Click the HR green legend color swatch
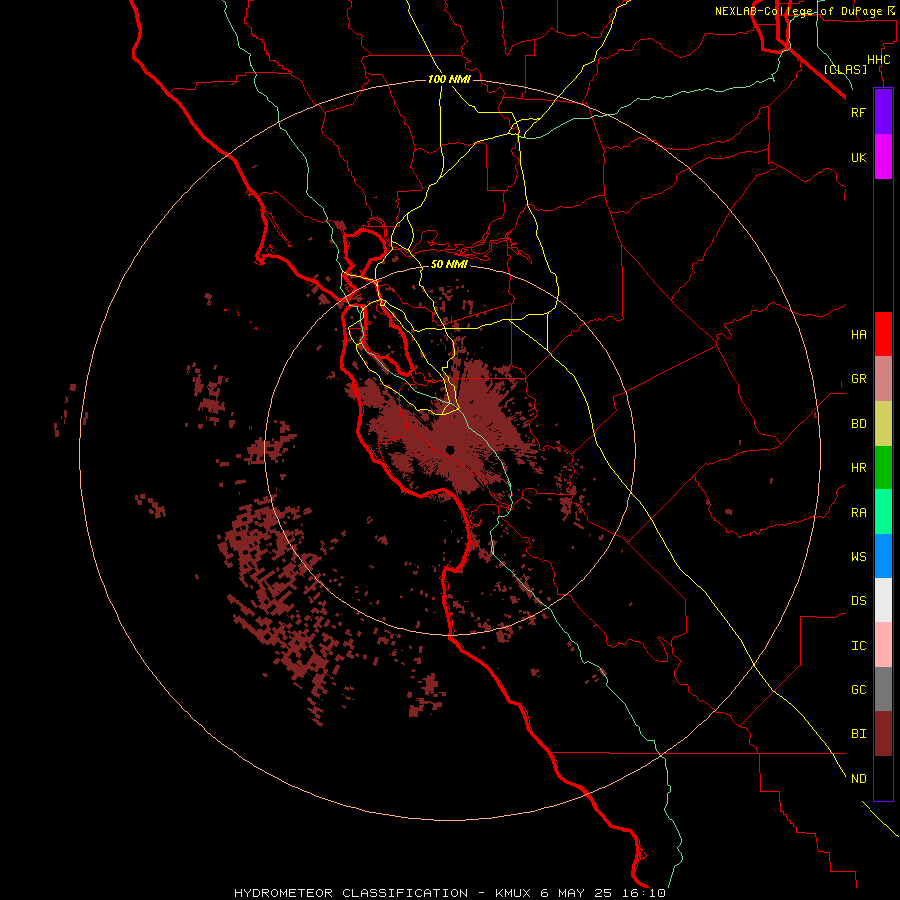 tap(883, 468)
